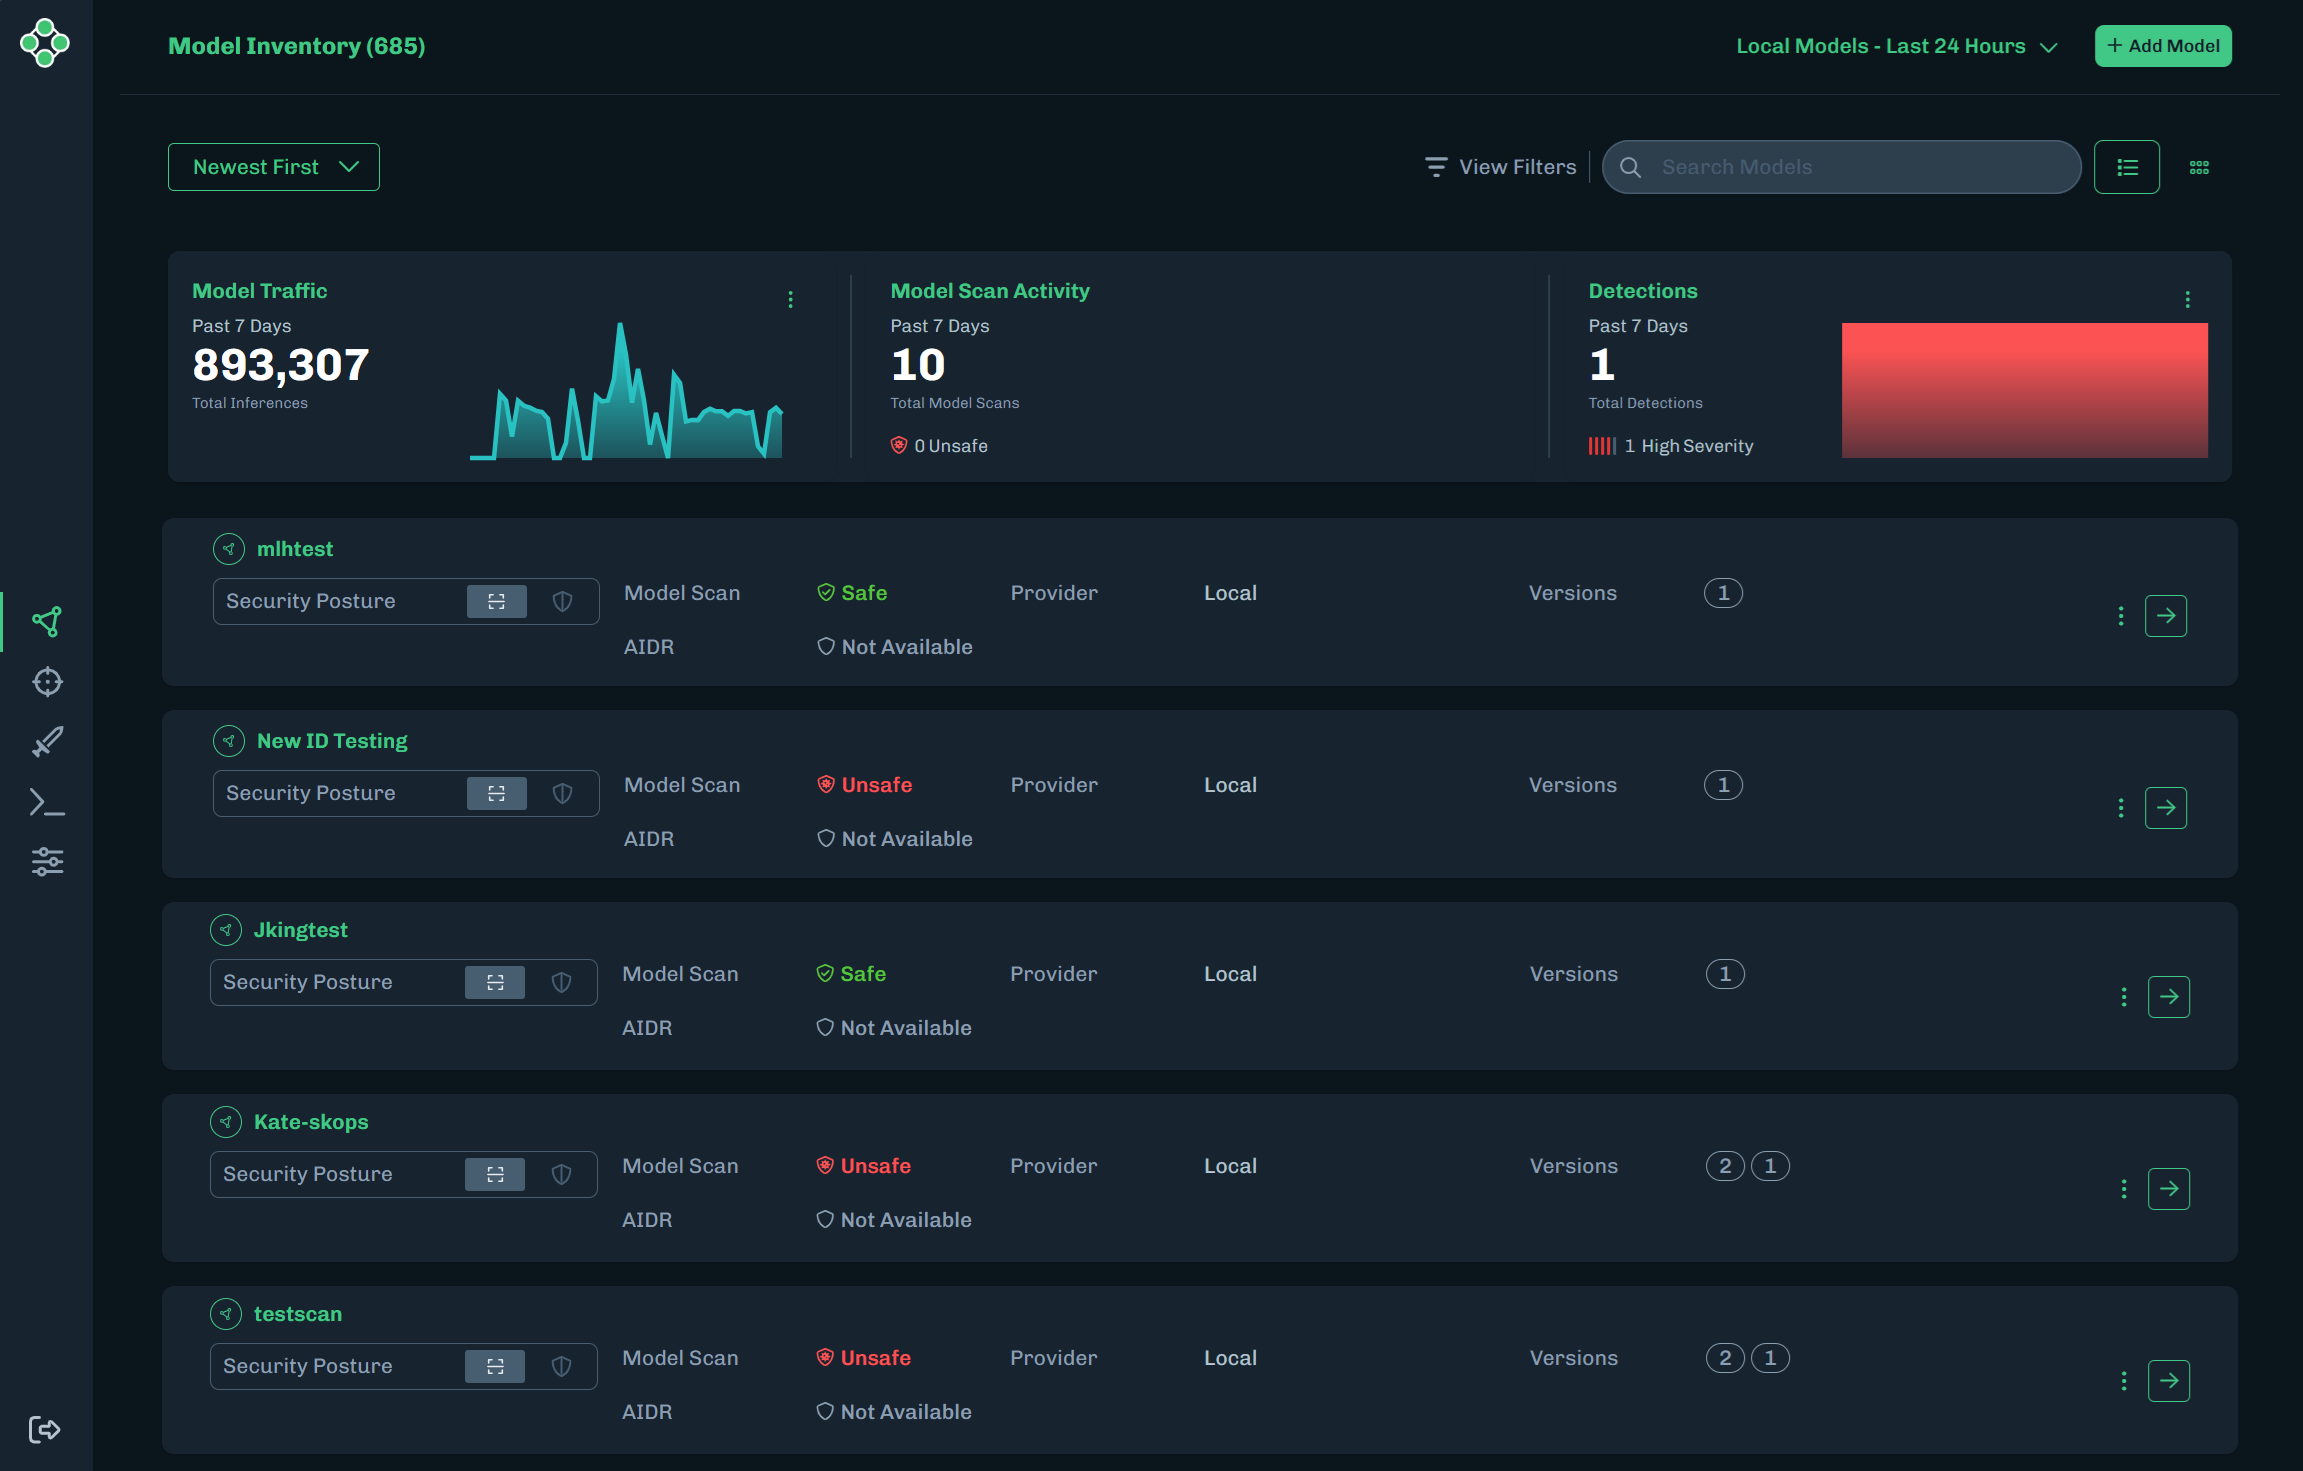This screenshot has height=1471, width=2303.
Task: Click the Add Model button
Action: (x=2163, y=46)
